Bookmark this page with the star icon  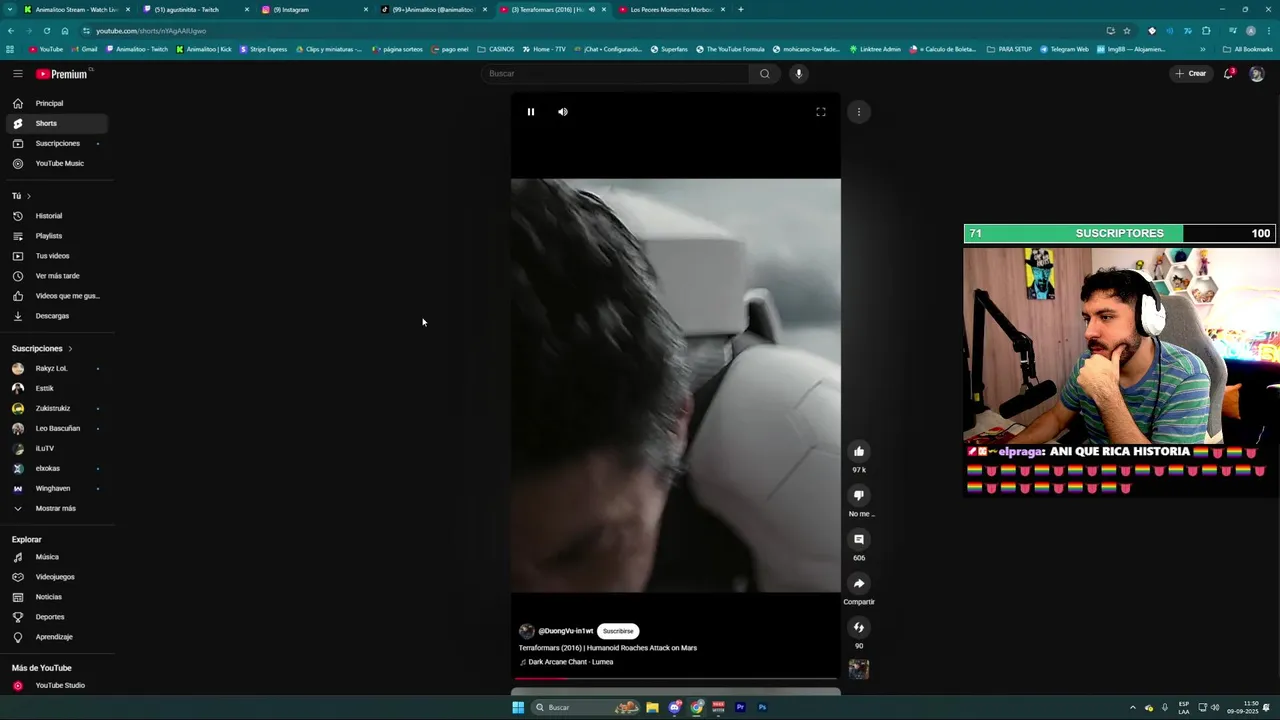(1127, 31)
